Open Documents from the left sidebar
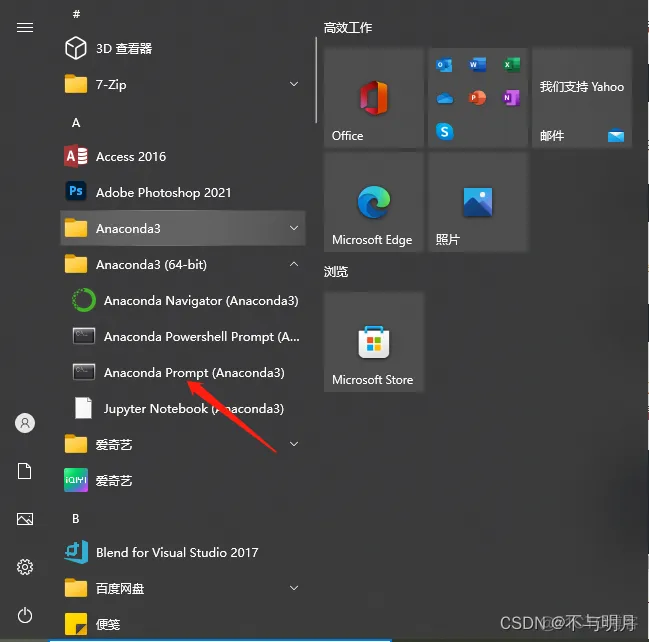 pos(24,471)
